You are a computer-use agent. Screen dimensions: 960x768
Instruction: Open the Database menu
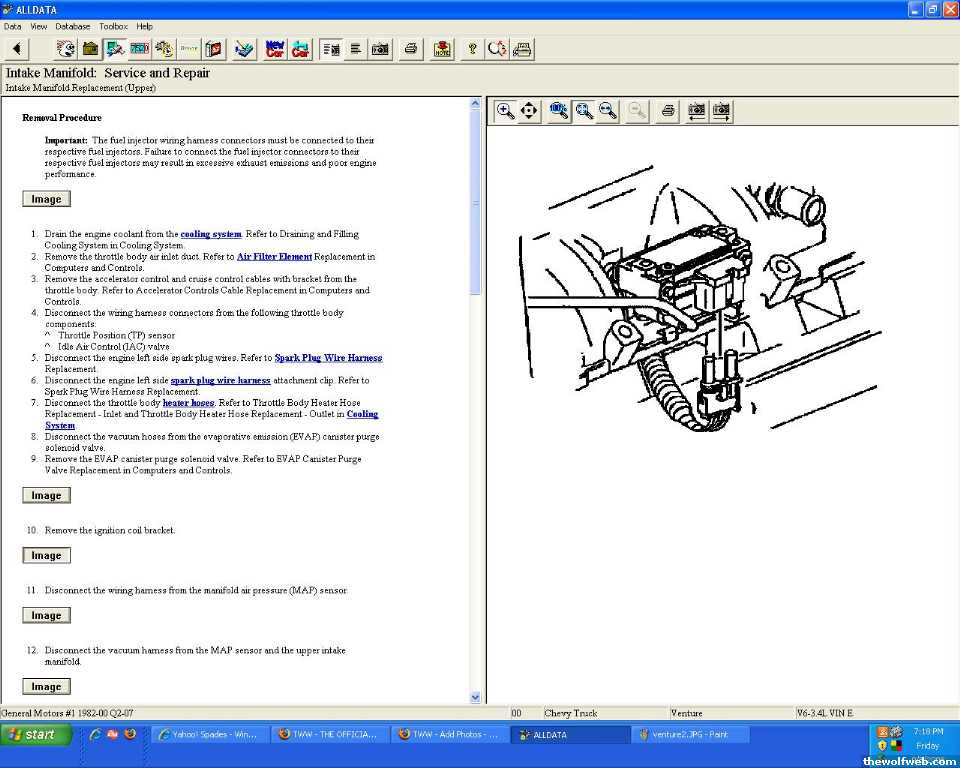[72, 26]
